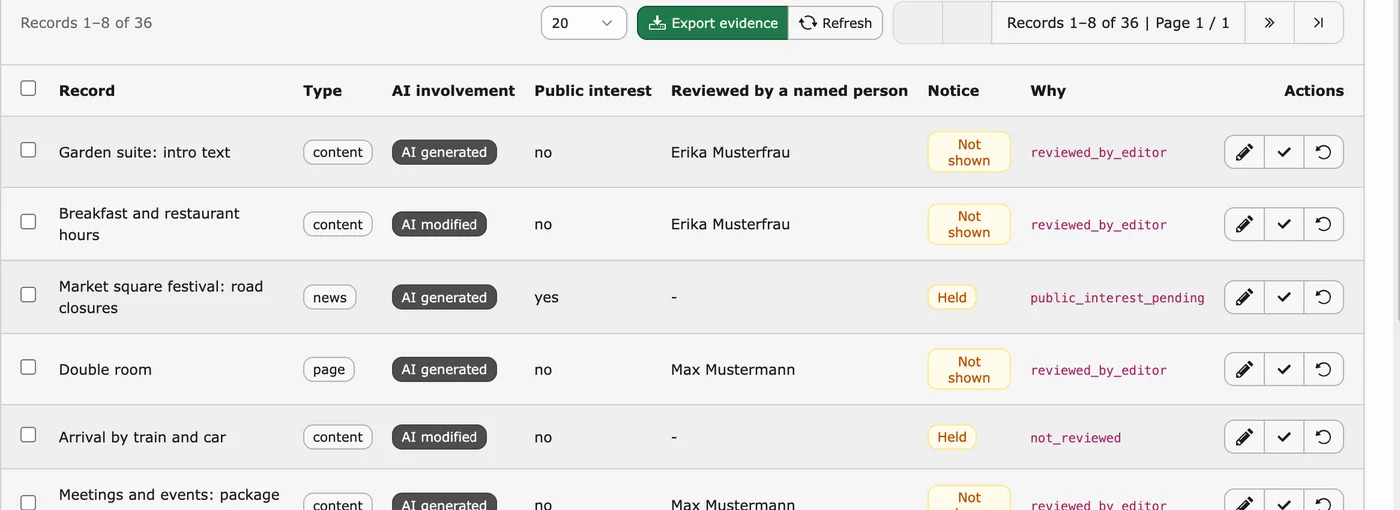
Task: Click the public_interest_pending reason code
Action: (x=1117, y=298)
